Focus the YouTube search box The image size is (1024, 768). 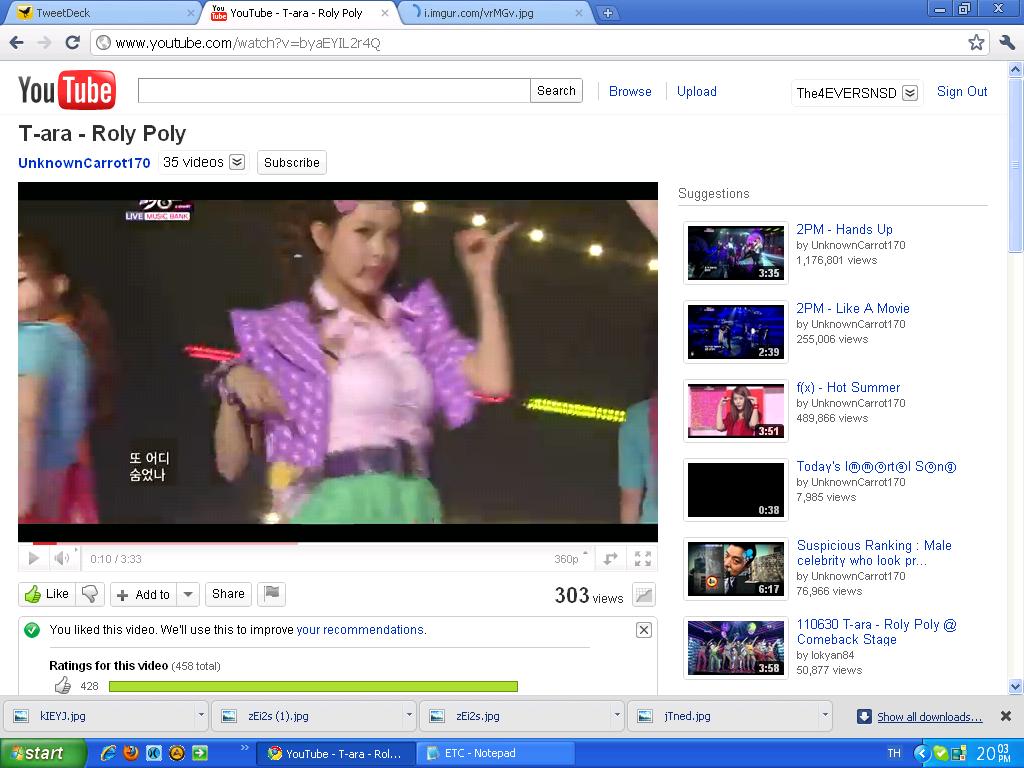click(334, 91)
